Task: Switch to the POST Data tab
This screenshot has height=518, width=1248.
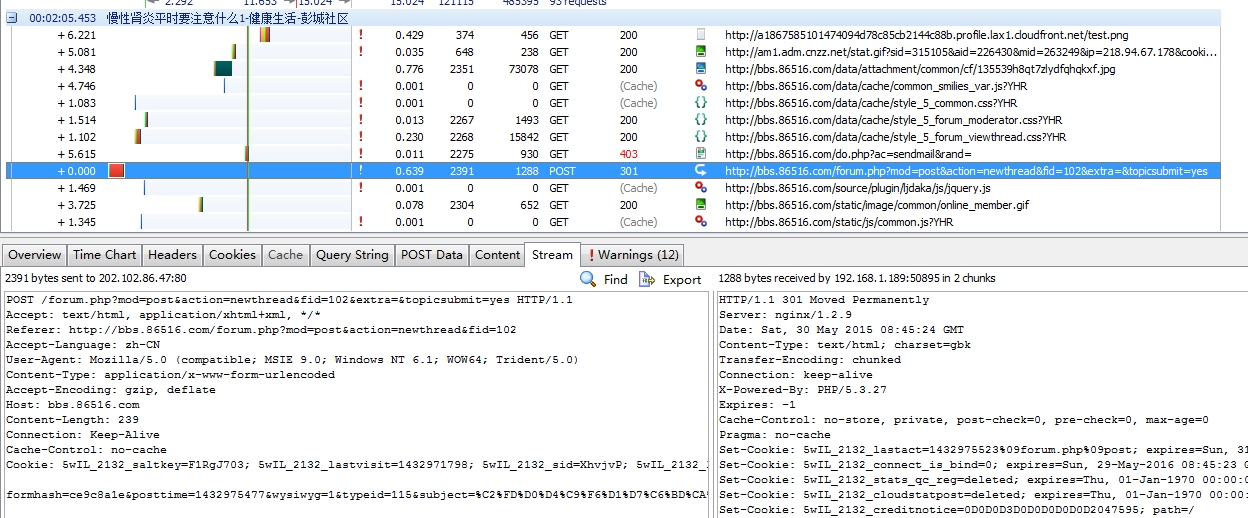Action: pos(431,255)
